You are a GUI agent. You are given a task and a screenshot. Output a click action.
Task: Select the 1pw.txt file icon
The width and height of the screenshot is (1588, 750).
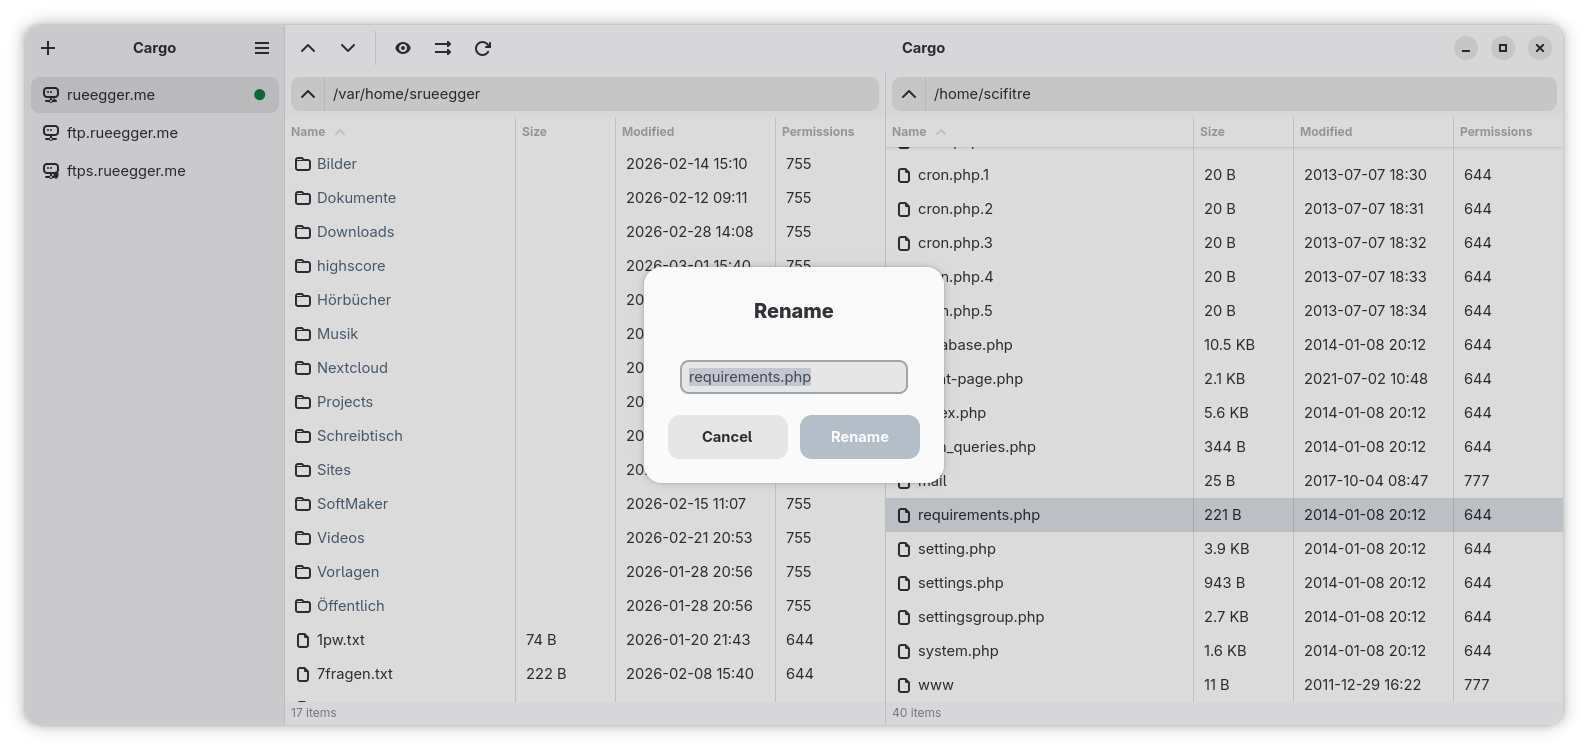coord(303,640)
